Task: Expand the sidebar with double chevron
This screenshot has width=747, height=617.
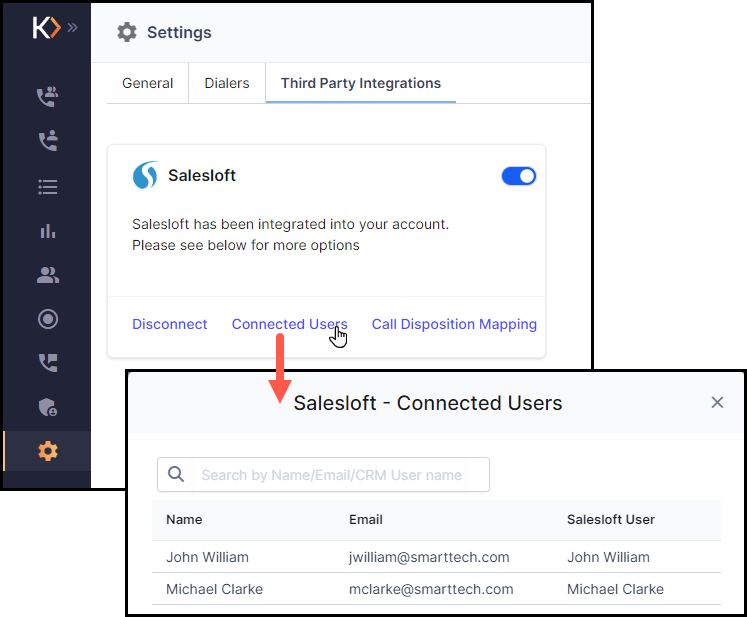Action: click(72, 28)
